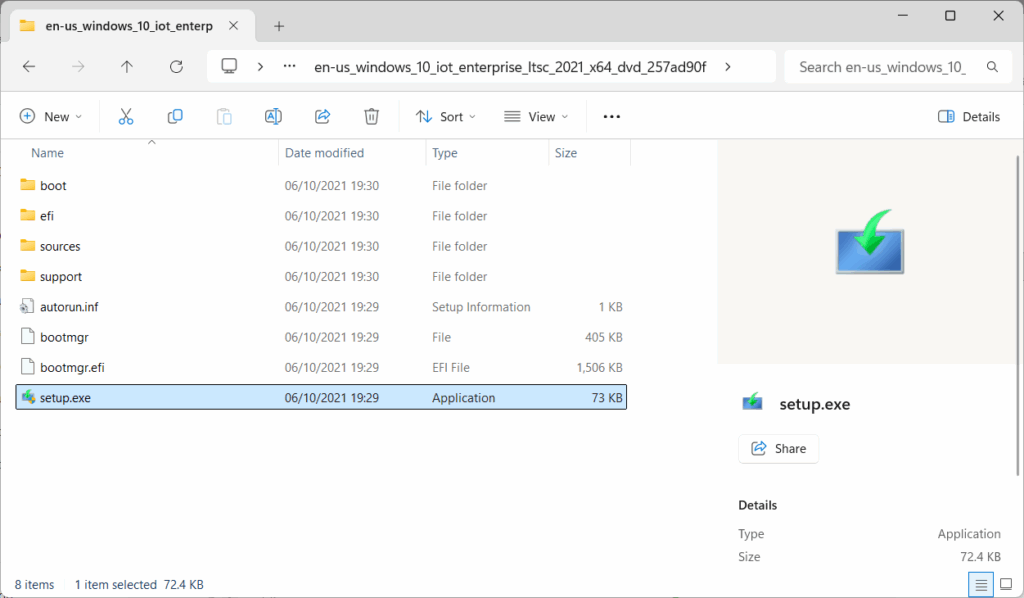Click the Rename icon in toolbar
The image size is (1024, 598).
(x=273, y=117)
